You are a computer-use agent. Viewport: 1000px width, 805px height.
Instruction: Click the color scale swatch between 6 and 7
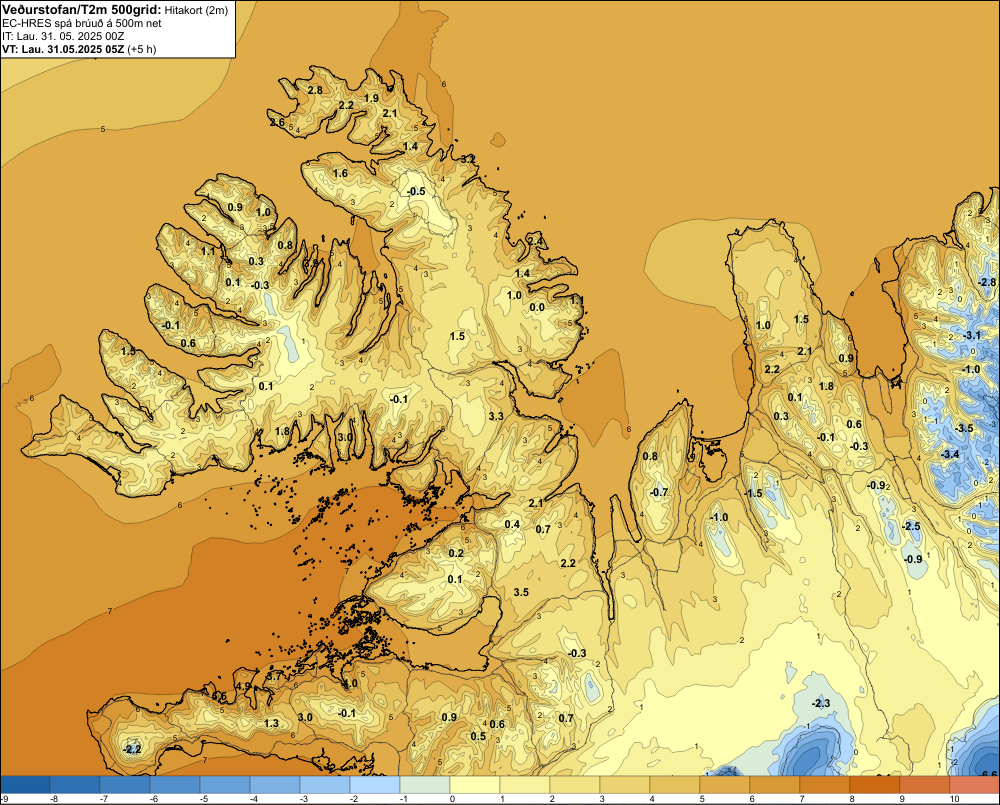(775, 784)
